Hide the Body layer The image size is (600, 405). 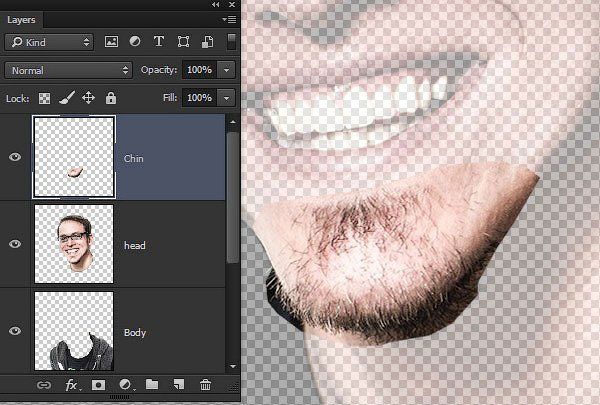[15, 331]
